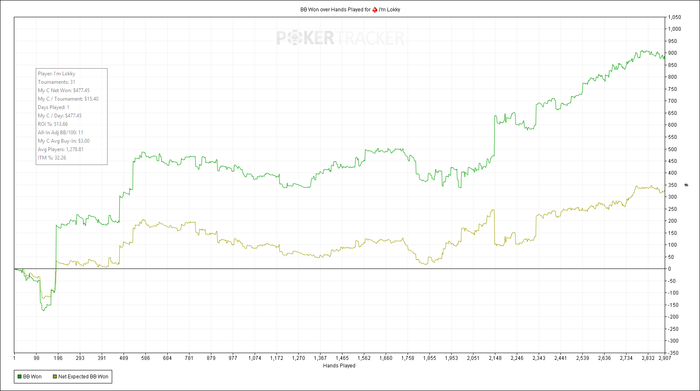Click the 'My C Avg Buy-In: $3.00' line
Screen dimensions: 700x391
tap(64, 141)
